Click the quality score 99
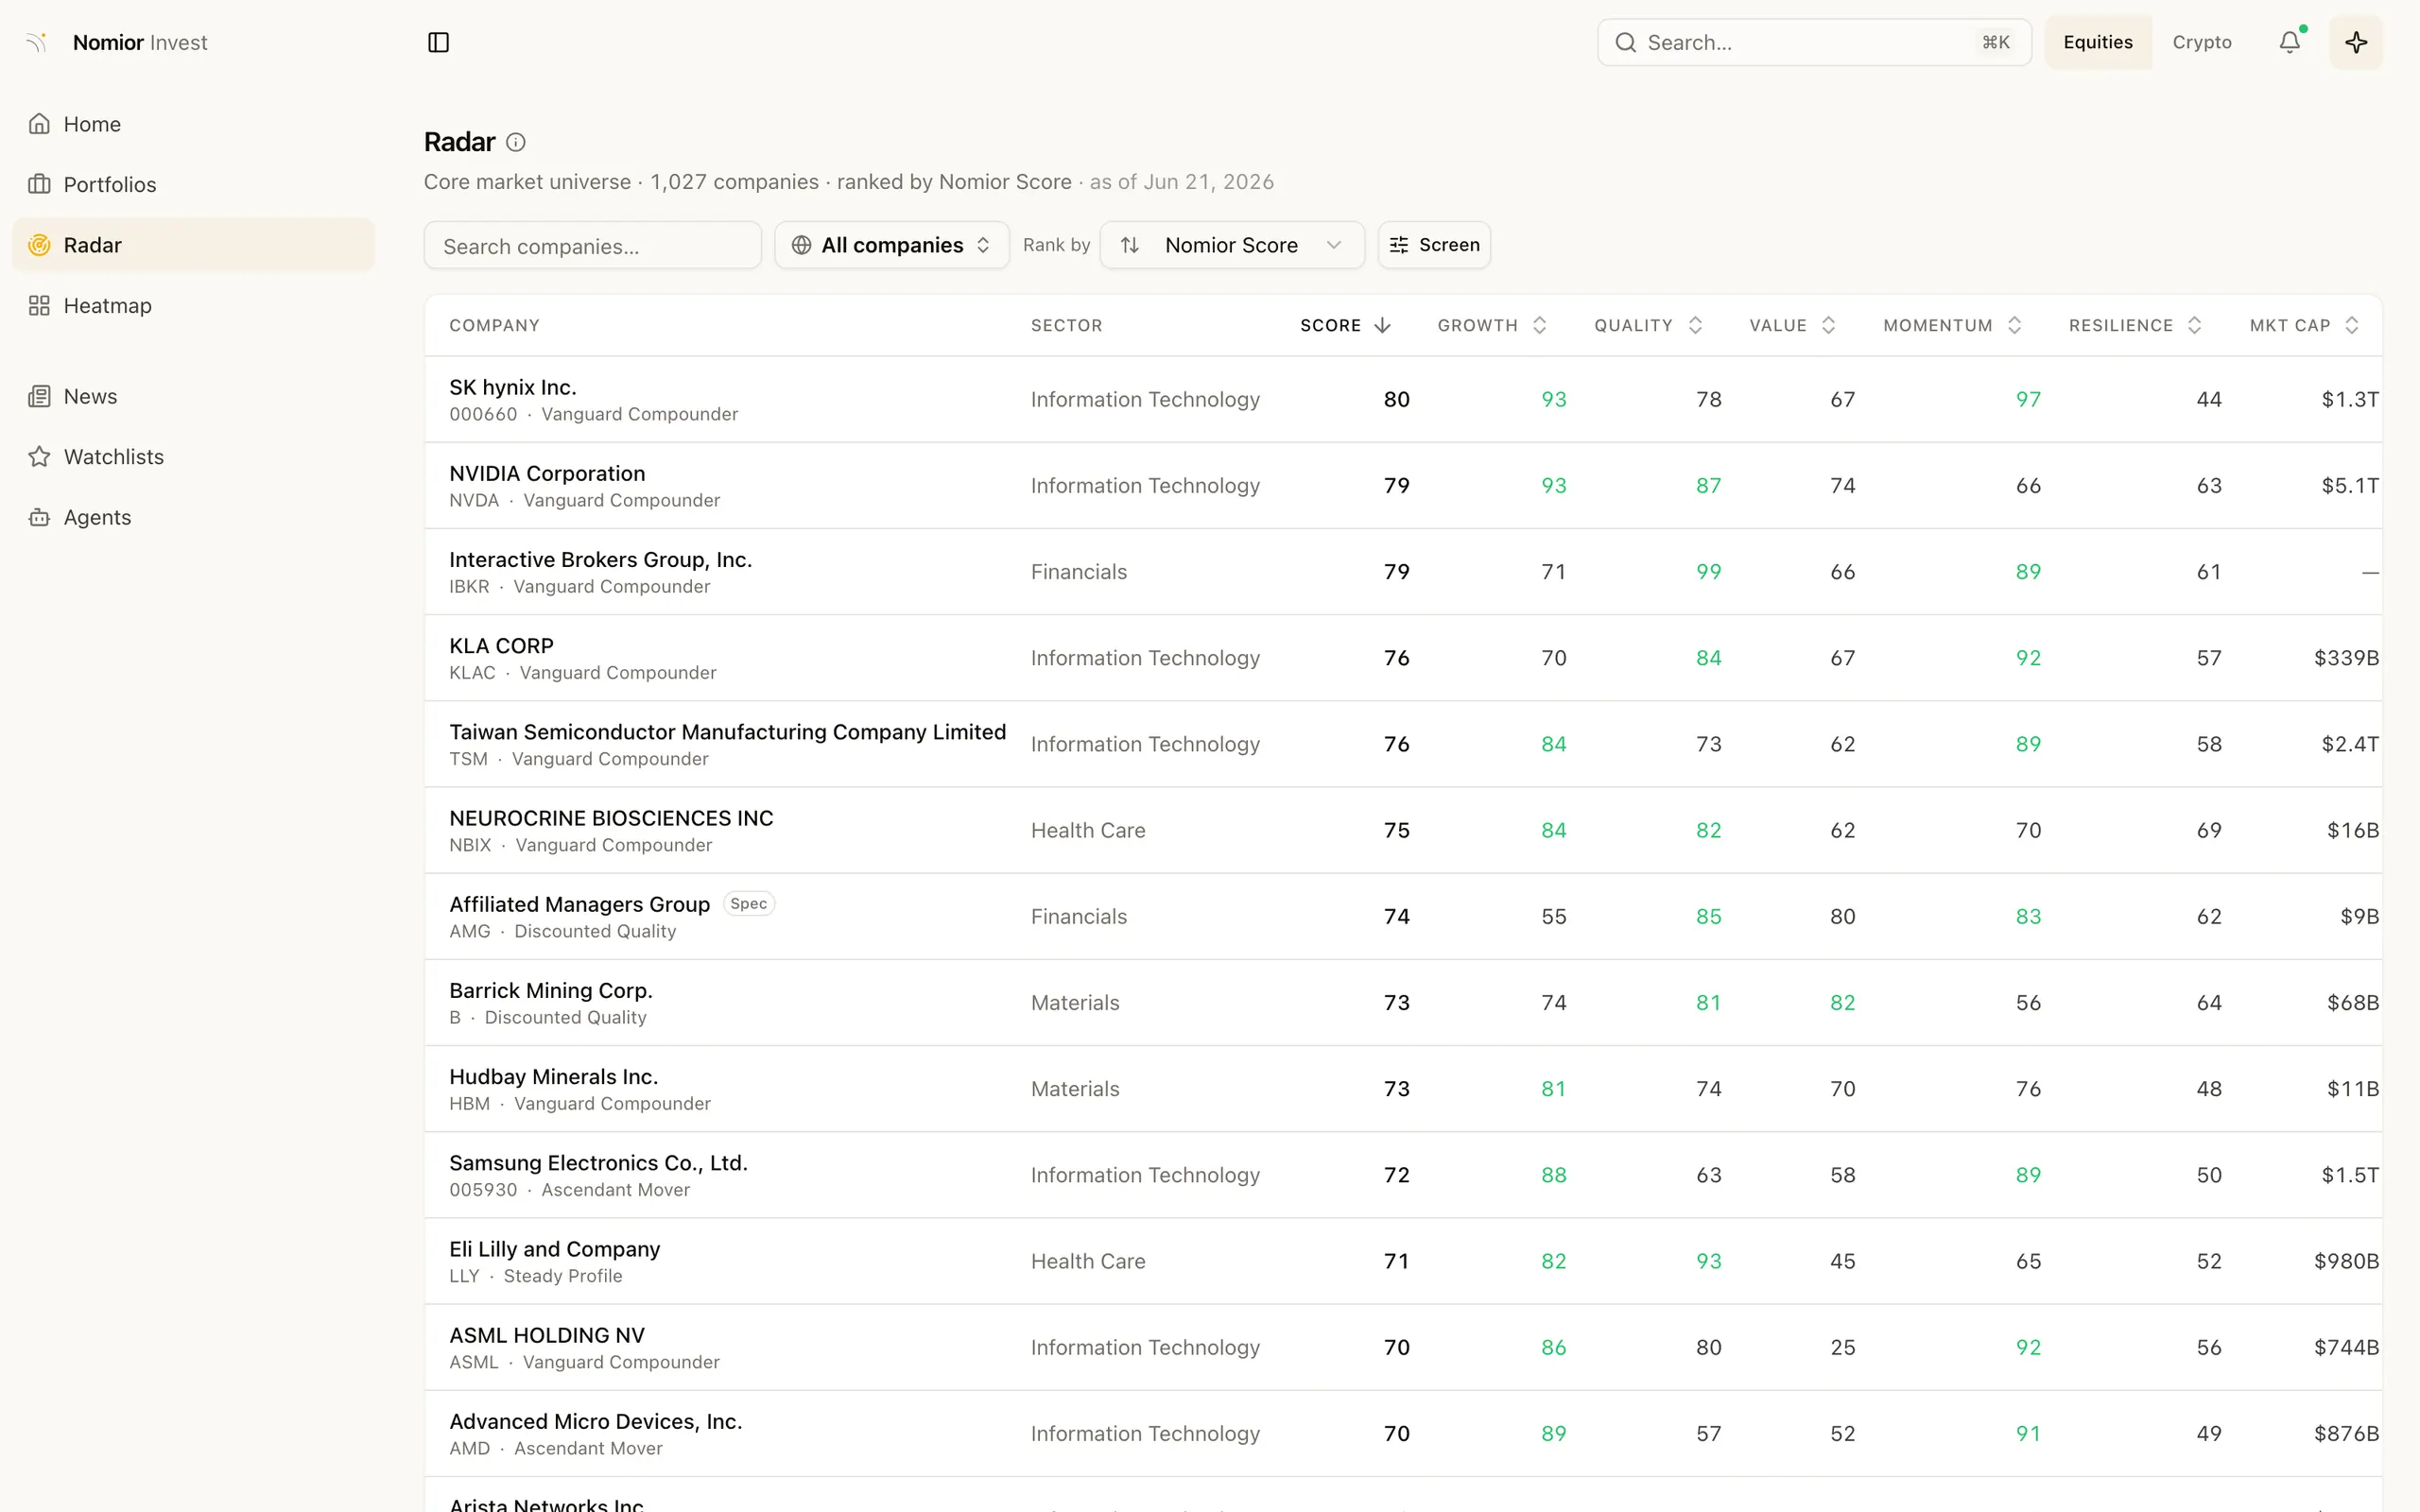2420x1512 pixels. 1708,572
